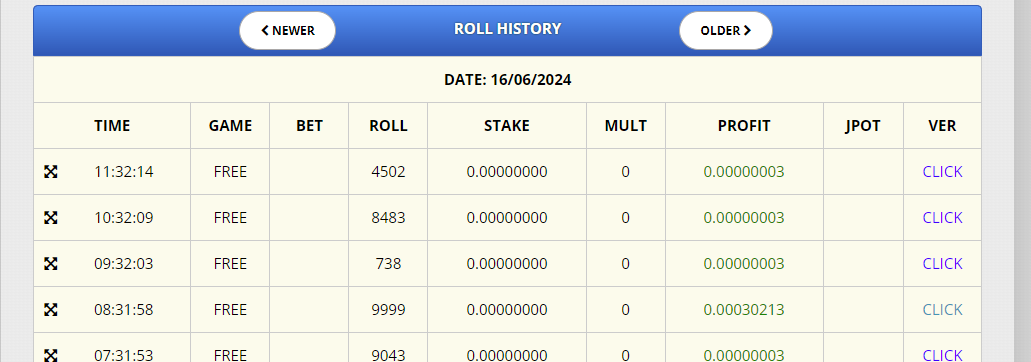Select stake 0.00000000 in 11:32:14 row
1031x362 pixels.
pos(507,171)
